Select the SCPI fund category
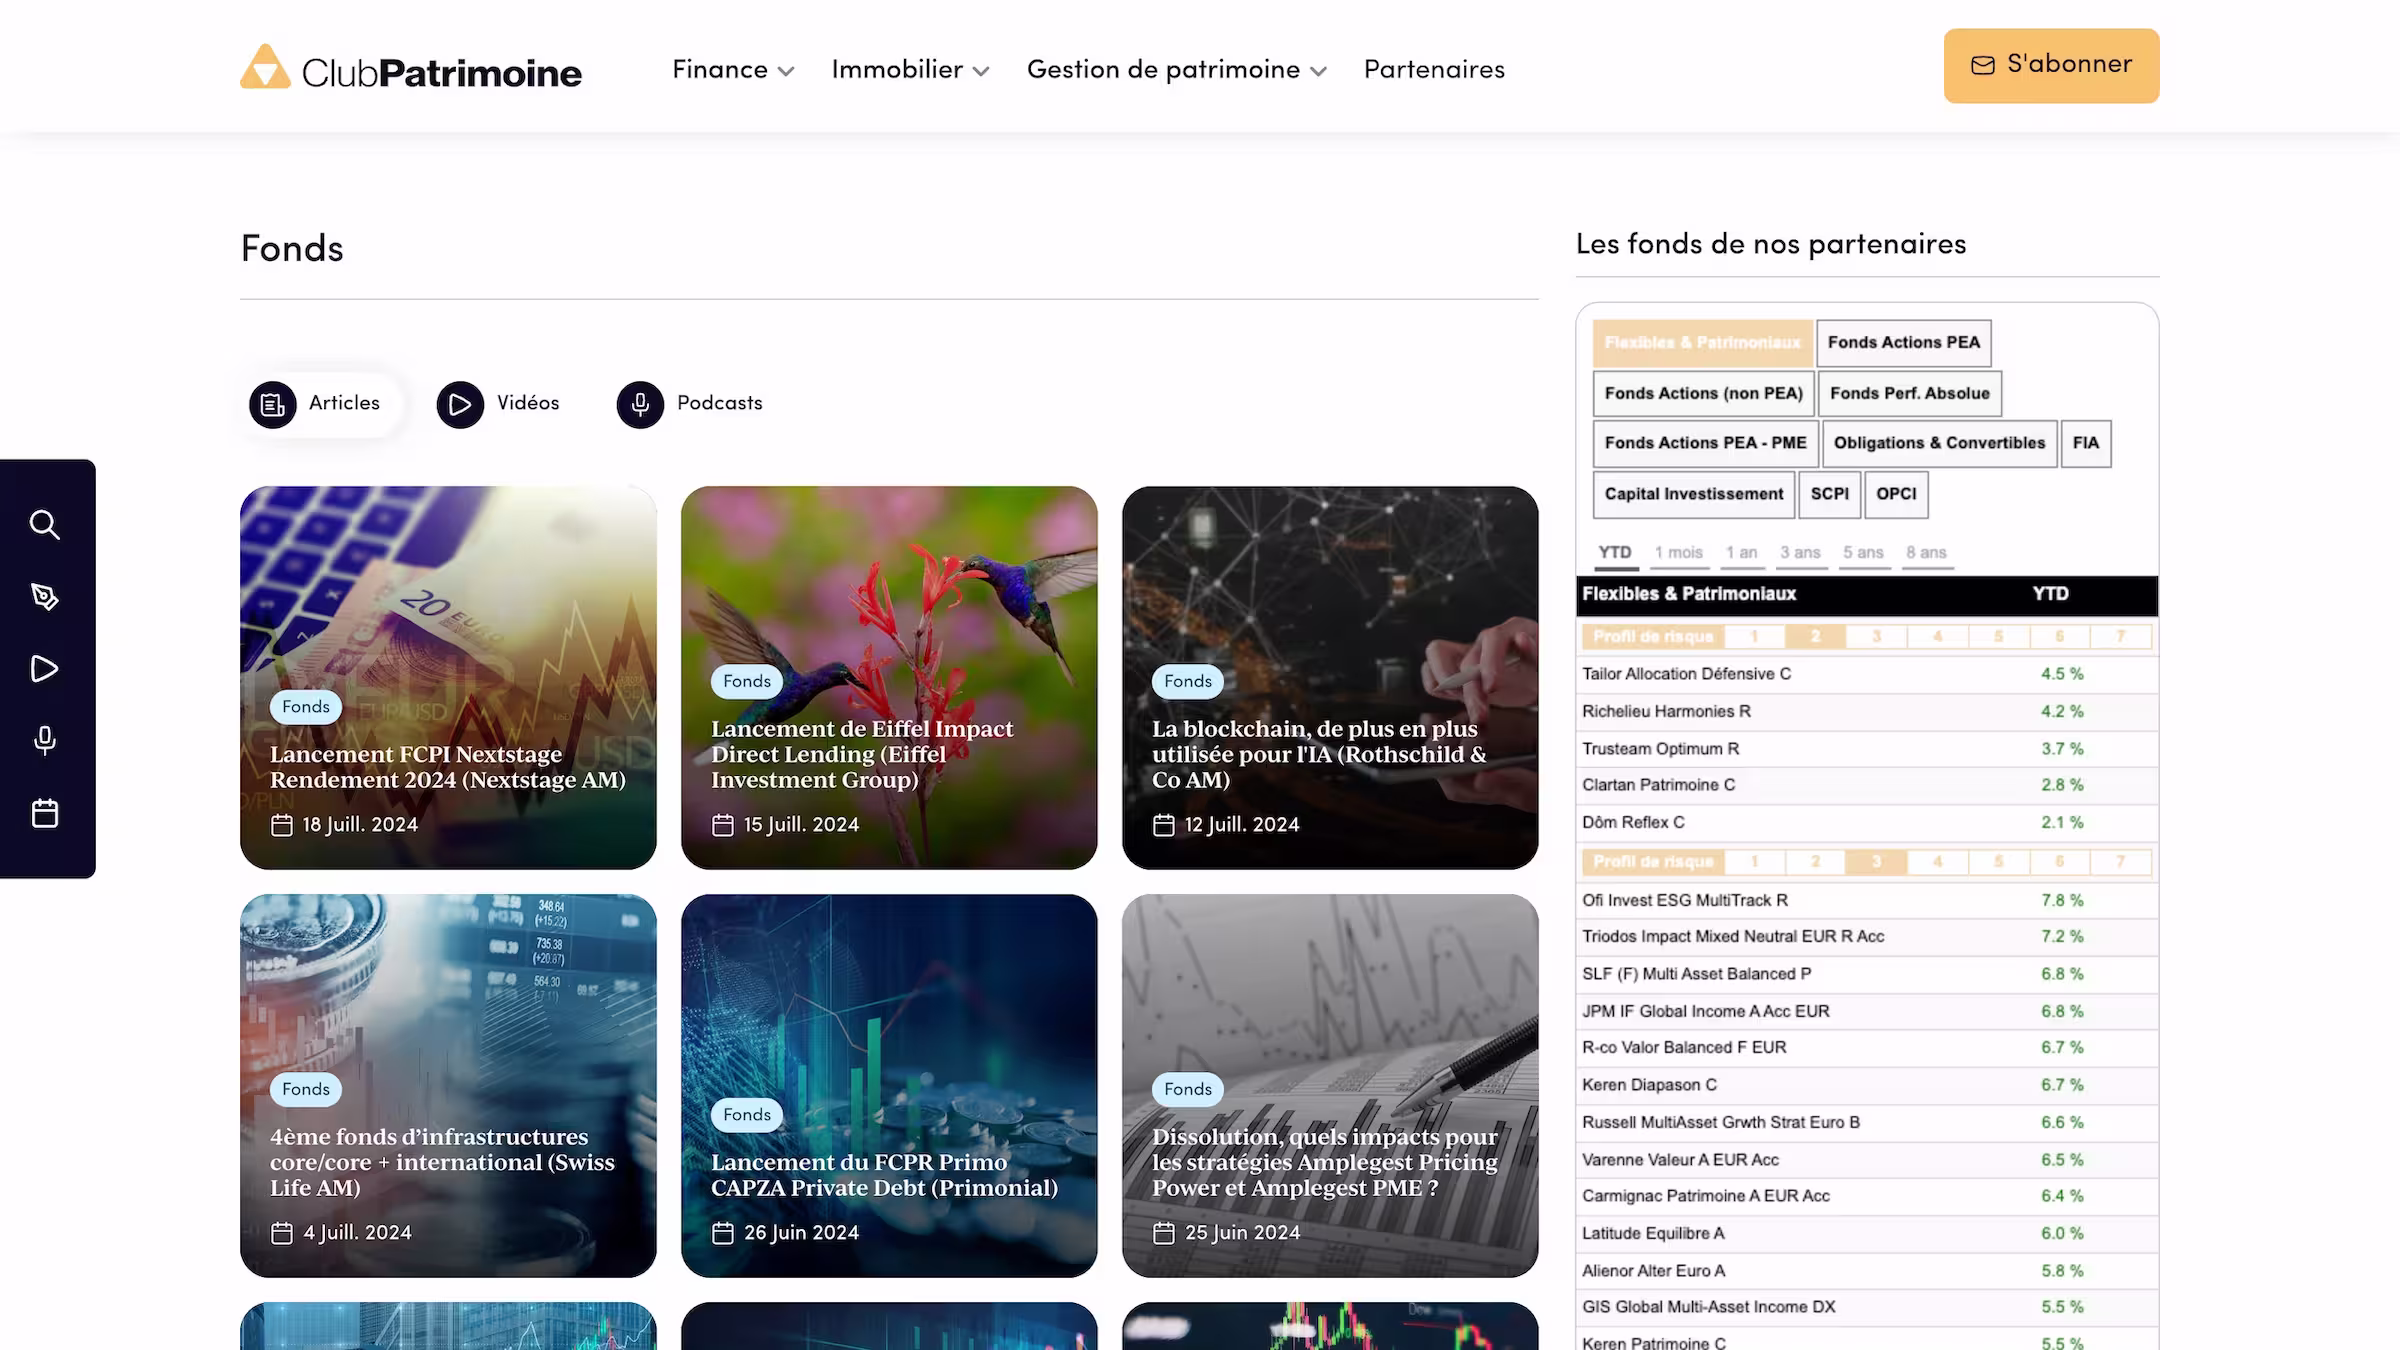This screenshot has height=1350, width=2400. pyautogui.click(x=1829, y=494)
